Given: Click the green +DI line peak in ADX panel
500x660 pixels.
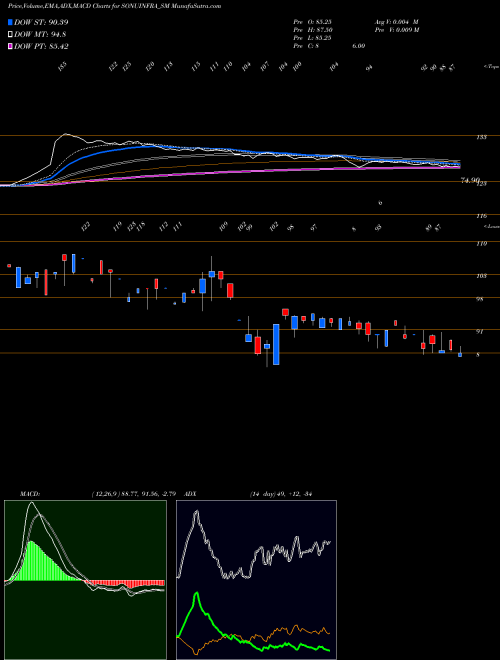Looking at the screenshot, I should [x=196, y=594].
